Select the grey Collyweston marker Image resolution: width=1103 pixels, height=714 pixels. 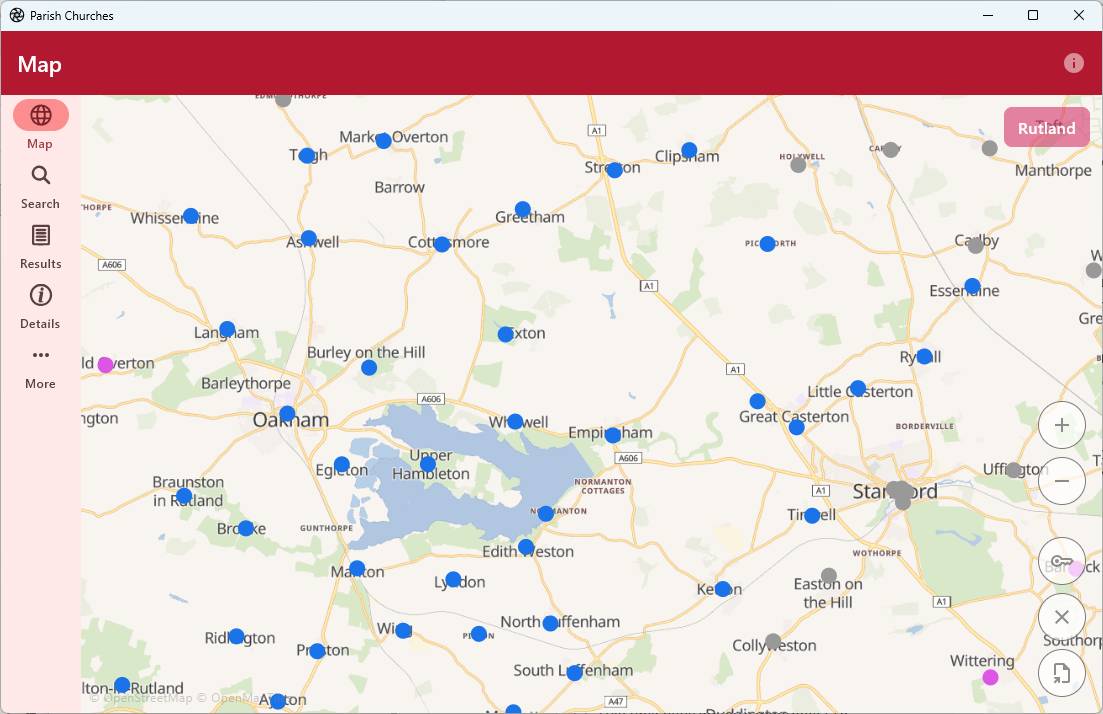coord(773,642)
